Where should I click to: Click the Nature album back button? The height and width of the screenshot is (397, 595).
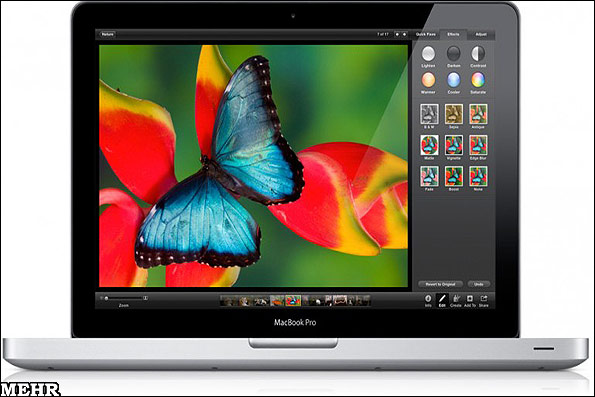coord(108,34)
